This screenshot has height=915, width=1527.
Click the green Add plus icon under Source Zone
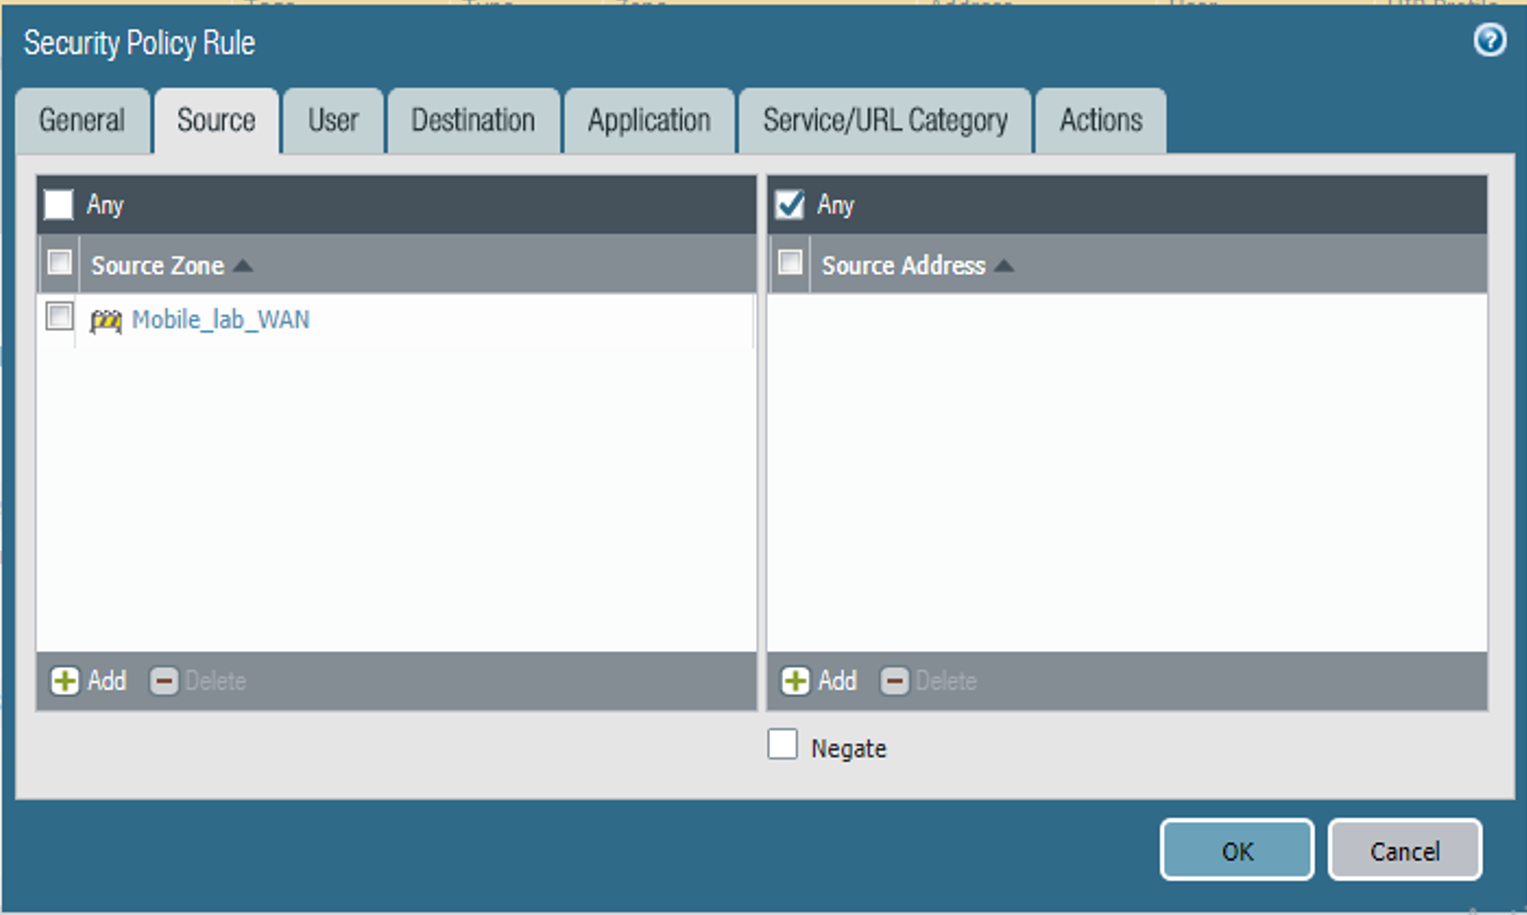(65, 681)
